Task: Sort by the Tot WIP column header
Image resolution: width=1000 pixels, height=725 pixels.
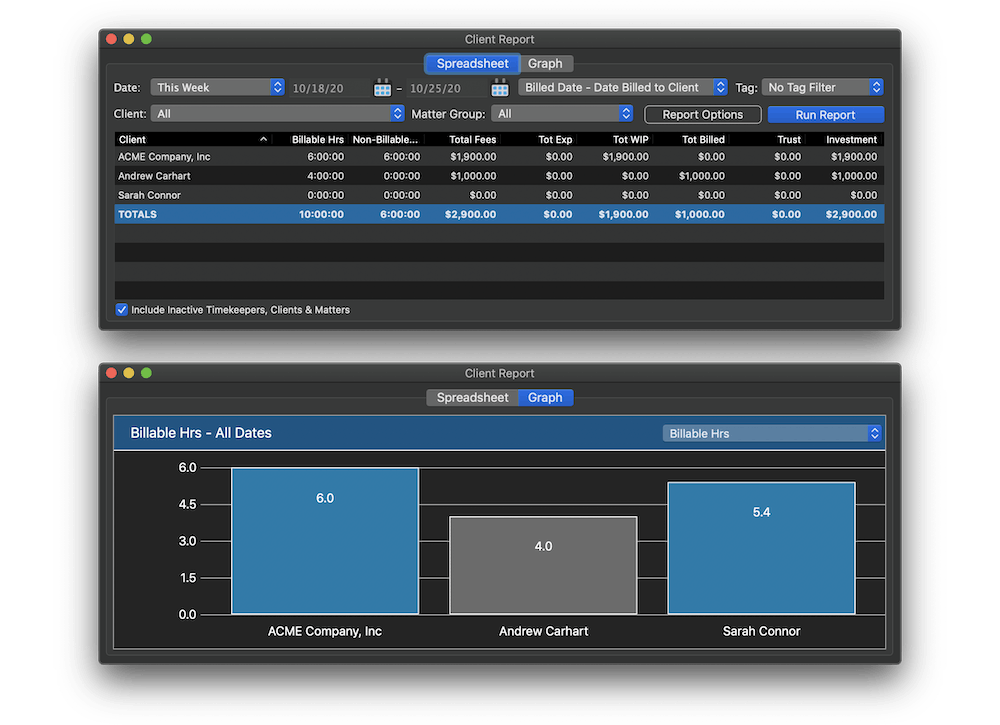Action: pos(631,139)
